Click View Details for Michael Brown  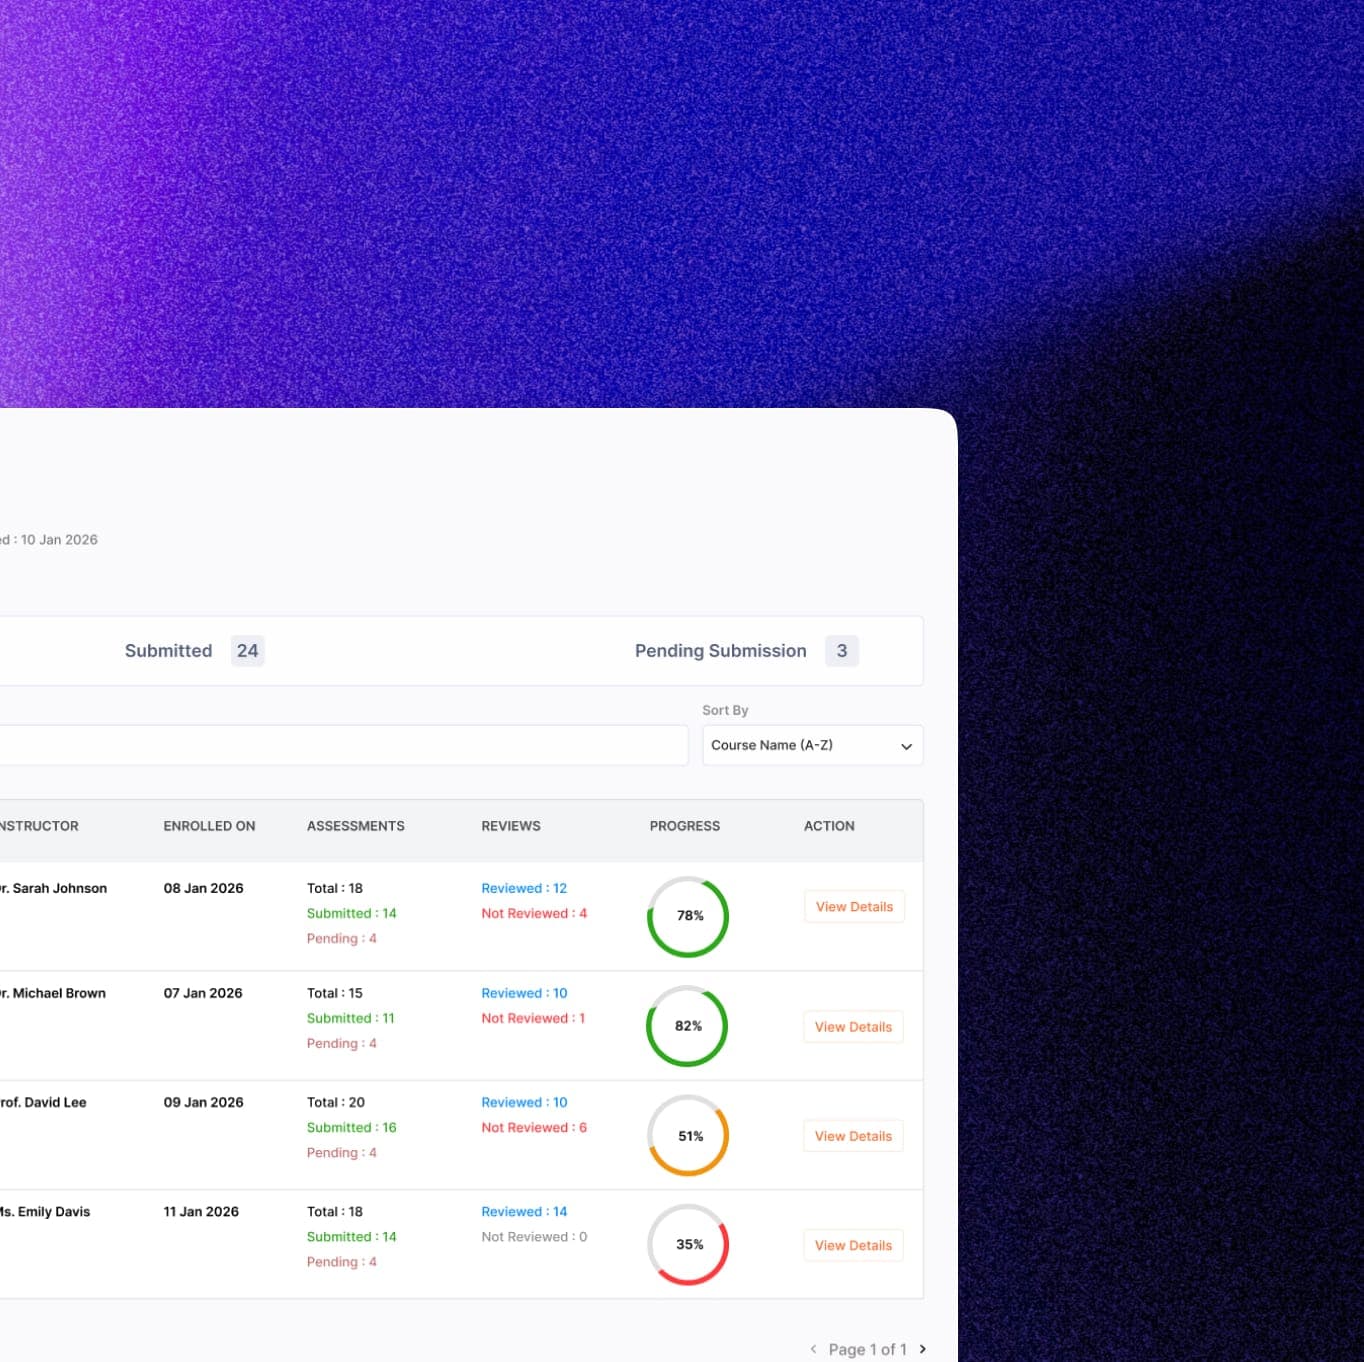(x=853, y=1027)
